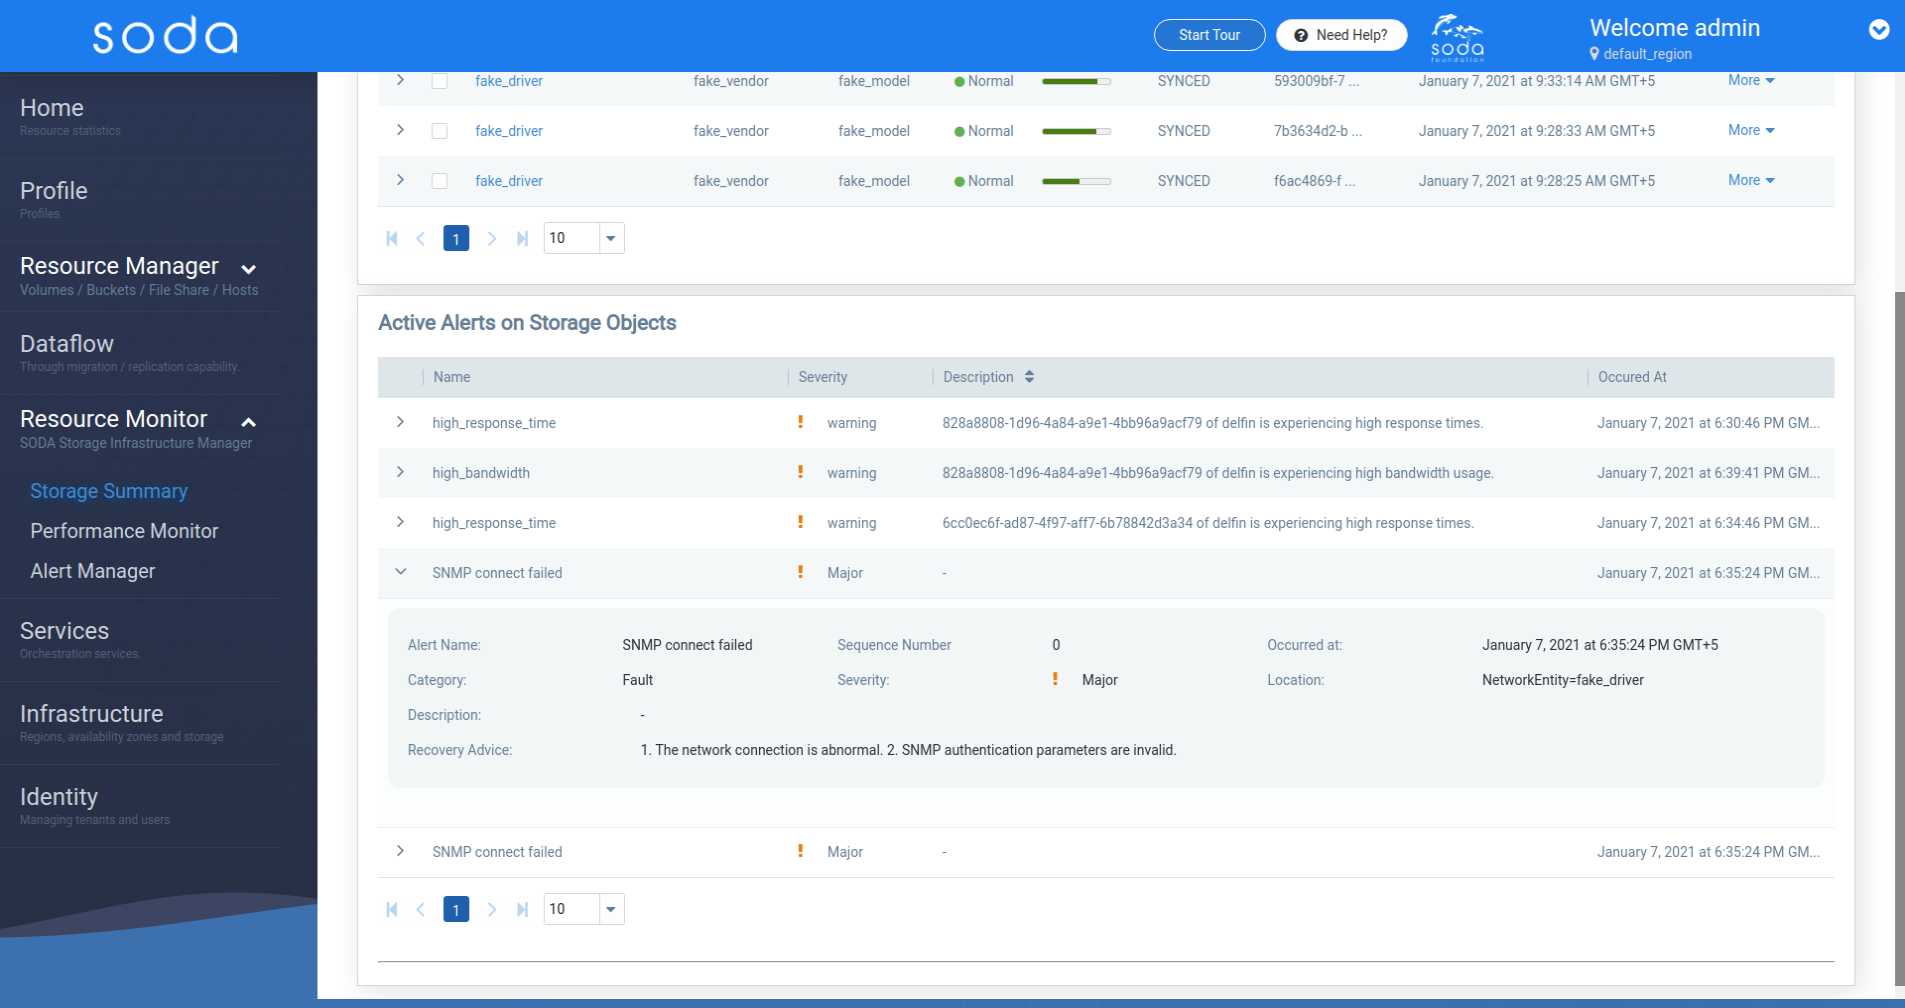Click the warning icon of high_bandwidth alert
The width and height of the screenshot is (1905, 1008).
point(800,472)
